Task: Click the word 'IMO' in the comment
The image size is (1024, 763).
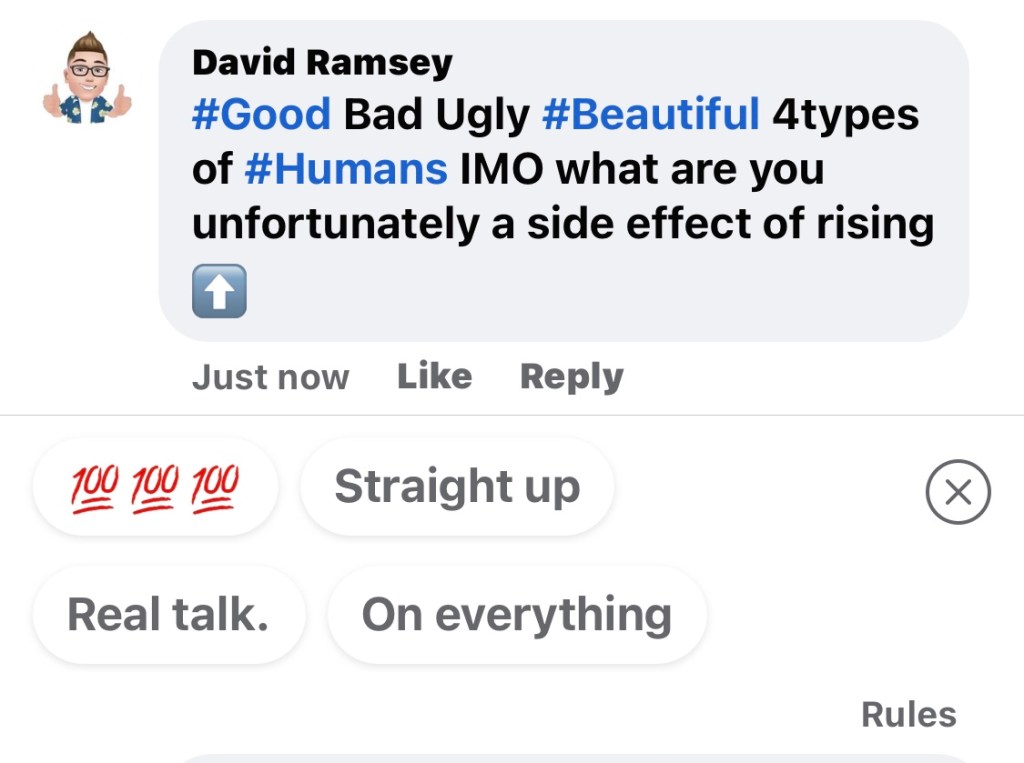Action: (x=502, y=169)
